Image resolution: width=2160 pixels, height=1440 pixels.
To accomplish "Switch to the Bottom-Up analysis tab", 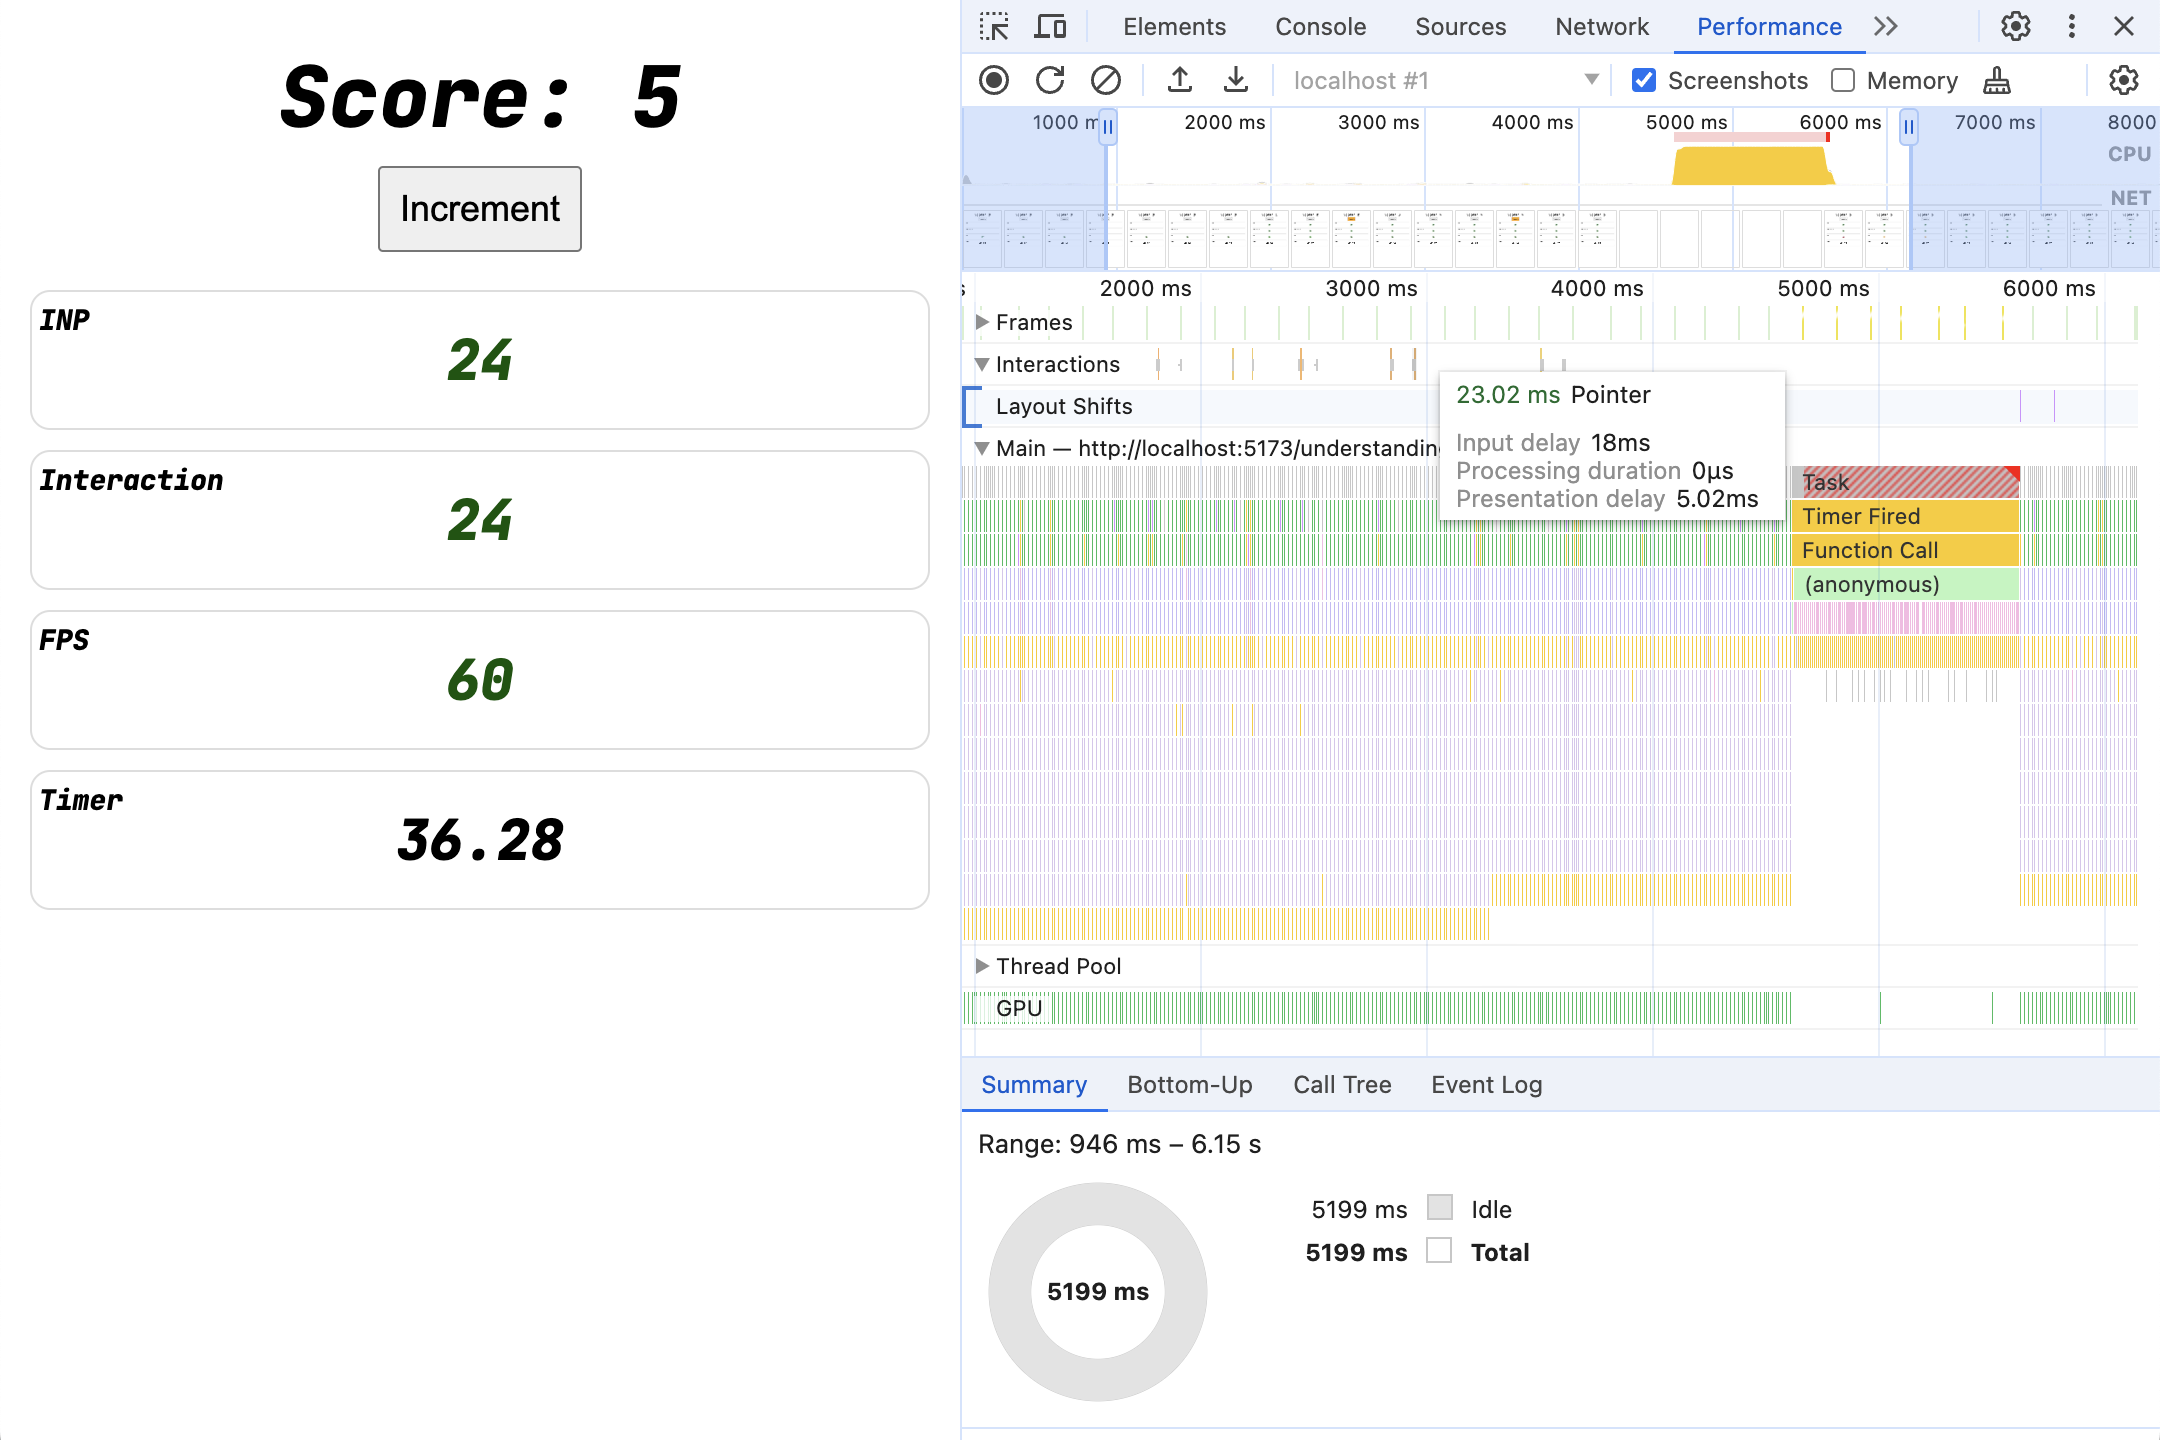I will click(1189, 1083).
